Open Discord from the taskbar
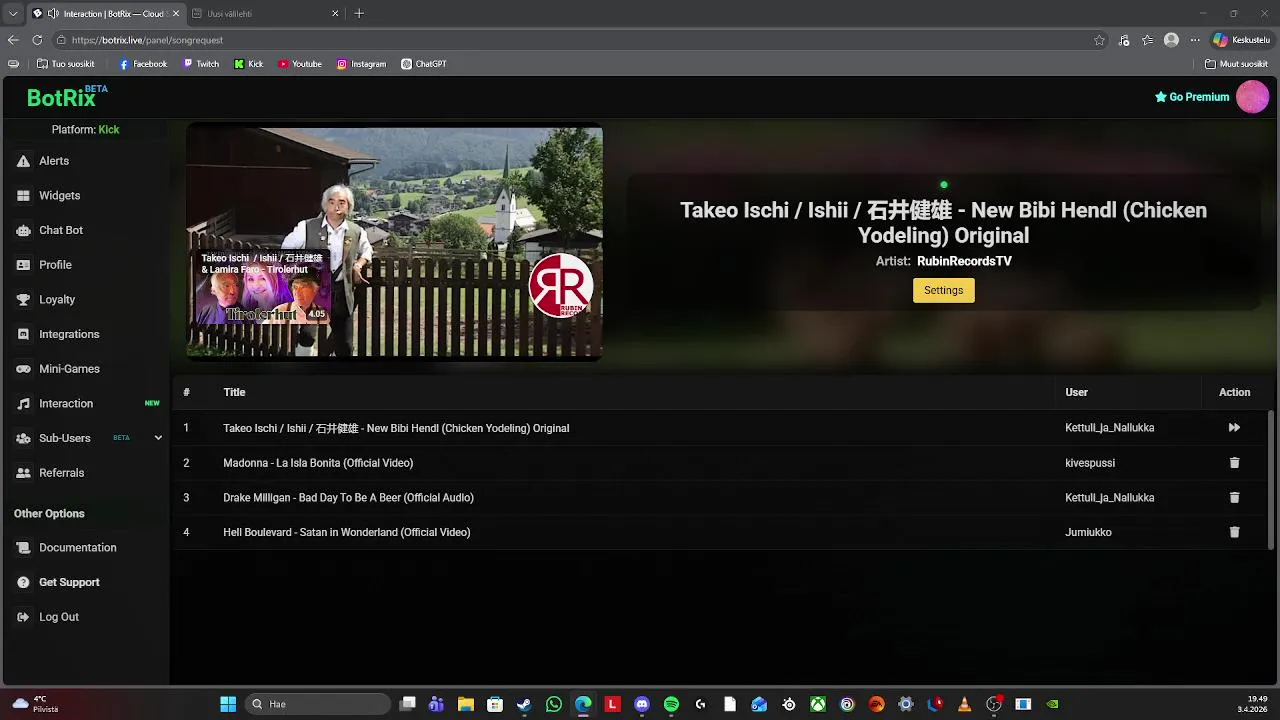This screenshot has height=720, width=1280. 642,704
